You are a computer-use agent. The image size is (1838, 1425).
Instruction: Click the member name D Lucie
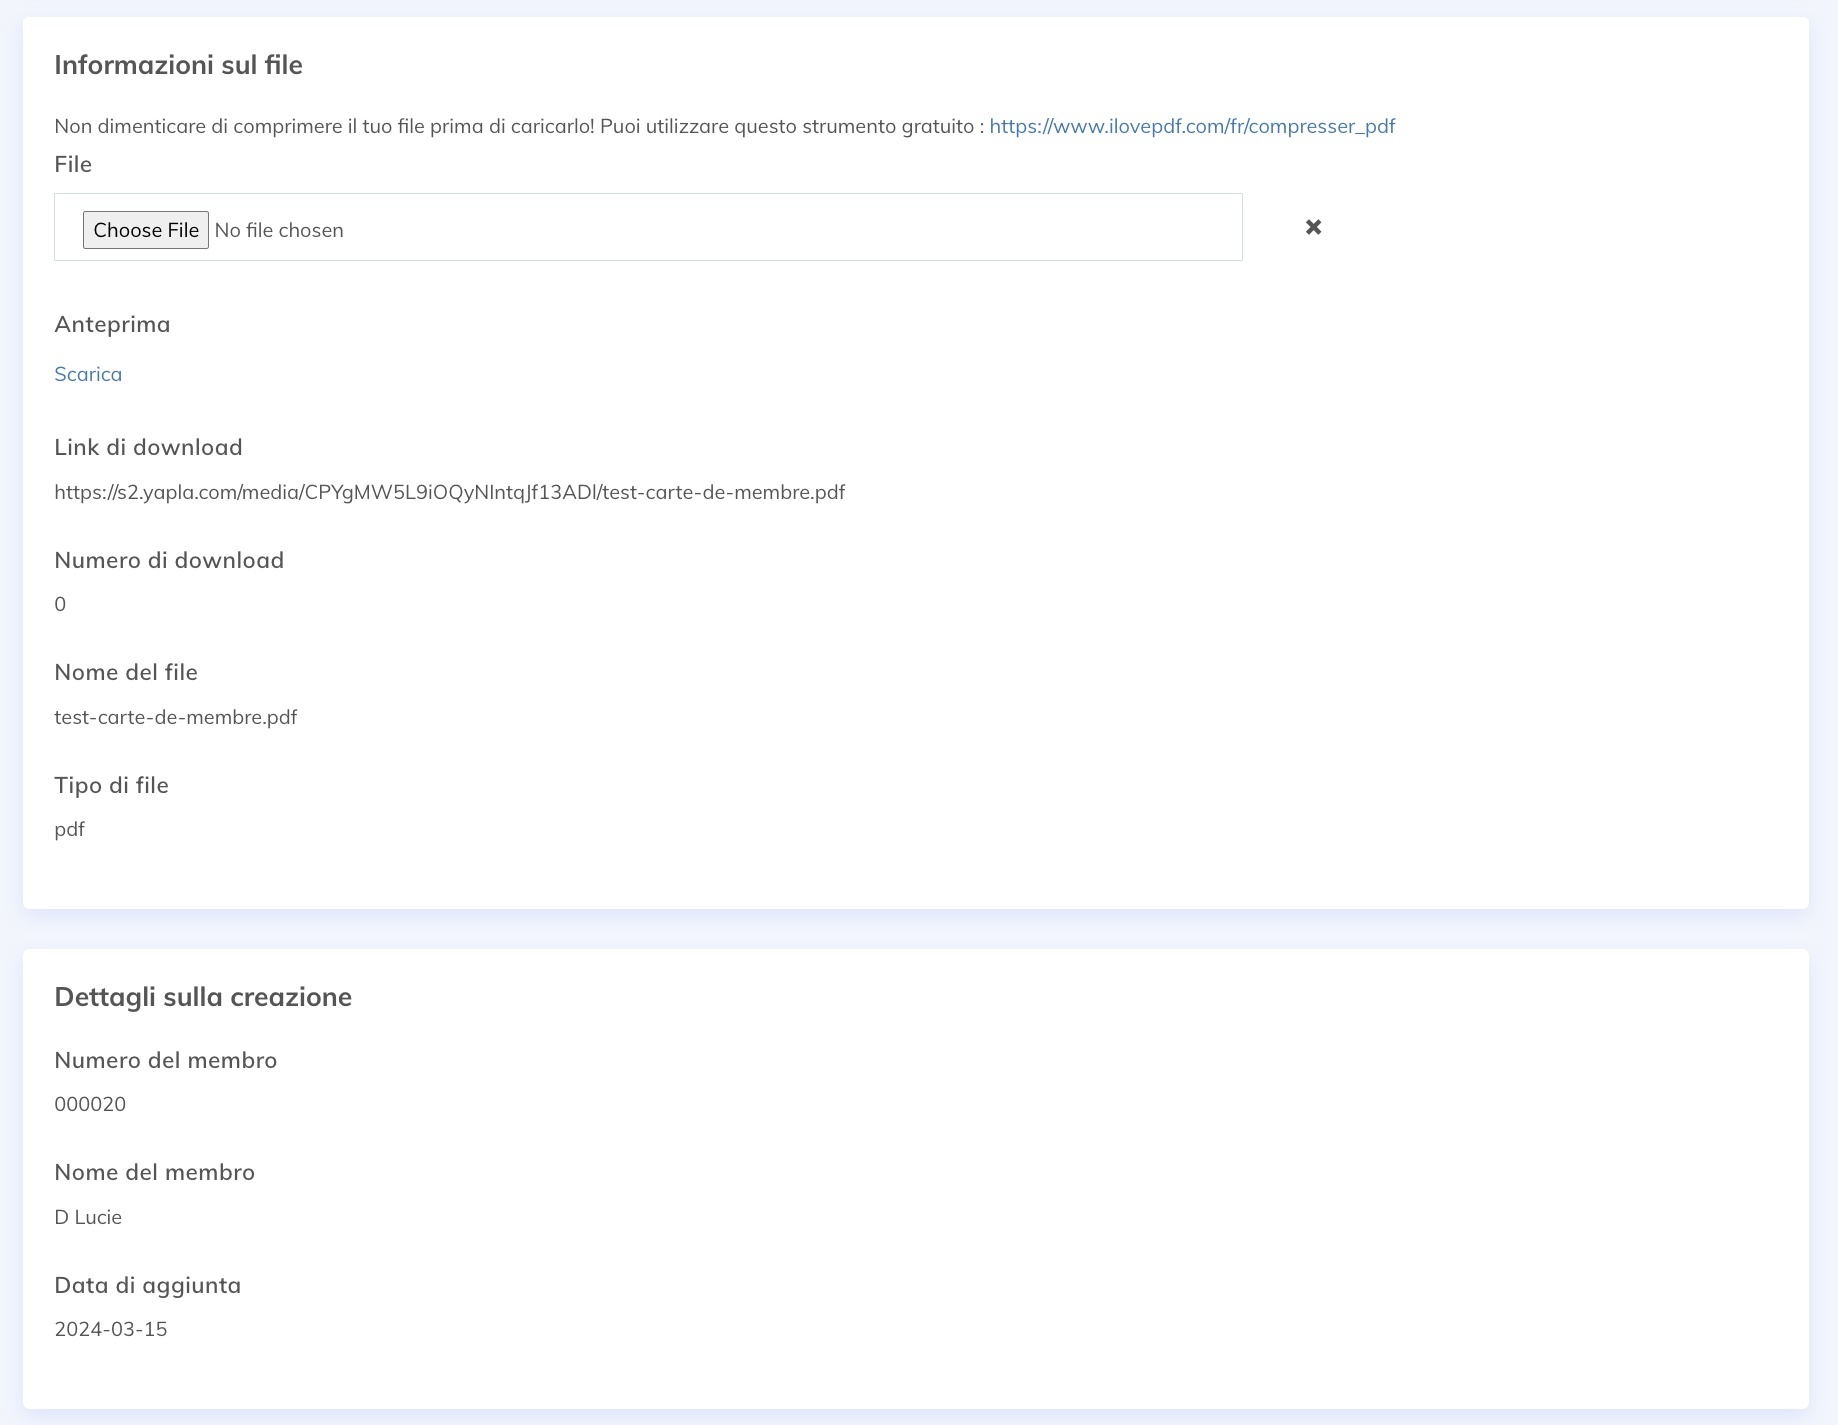tap(88, 1217)
